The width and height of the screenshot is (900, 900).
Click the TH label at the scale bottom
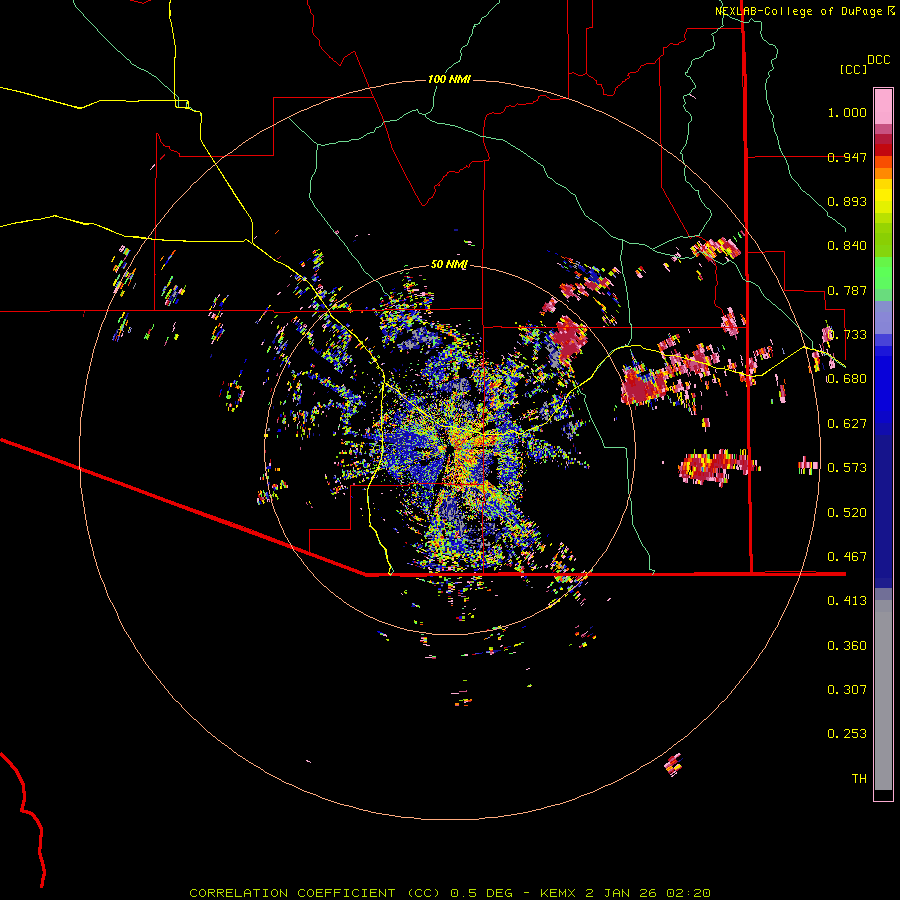tap(859, 779)
